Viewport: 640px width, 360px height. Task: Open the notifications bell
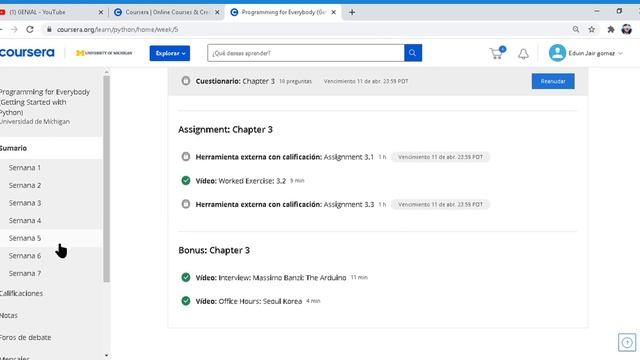[523, 53]
